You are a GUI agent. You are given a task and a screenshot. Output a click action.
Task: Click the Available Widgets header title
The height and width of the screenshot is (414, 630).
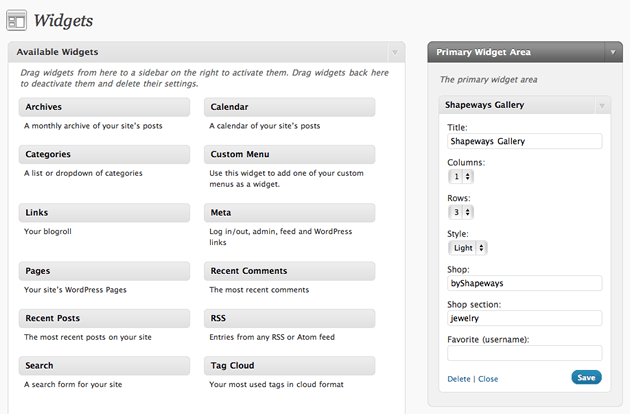pos(57,52)
